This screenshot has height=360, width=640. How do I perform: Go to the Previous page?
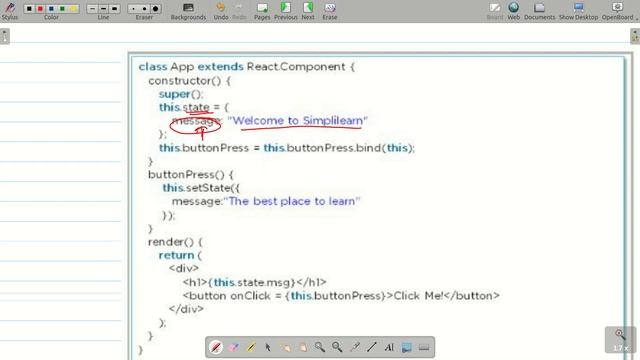click(286, 11)
